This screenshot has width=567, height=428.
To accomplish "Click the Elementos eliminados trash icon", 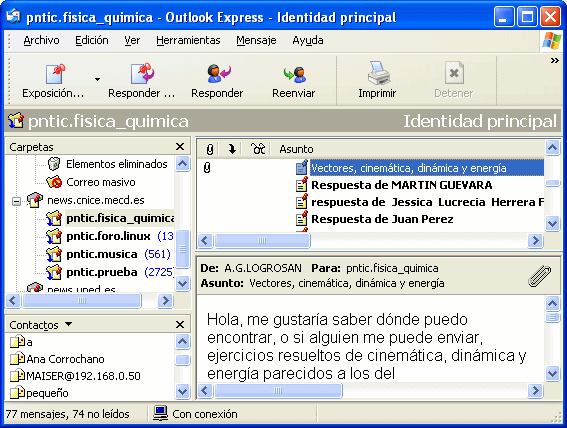I will 54,164.
